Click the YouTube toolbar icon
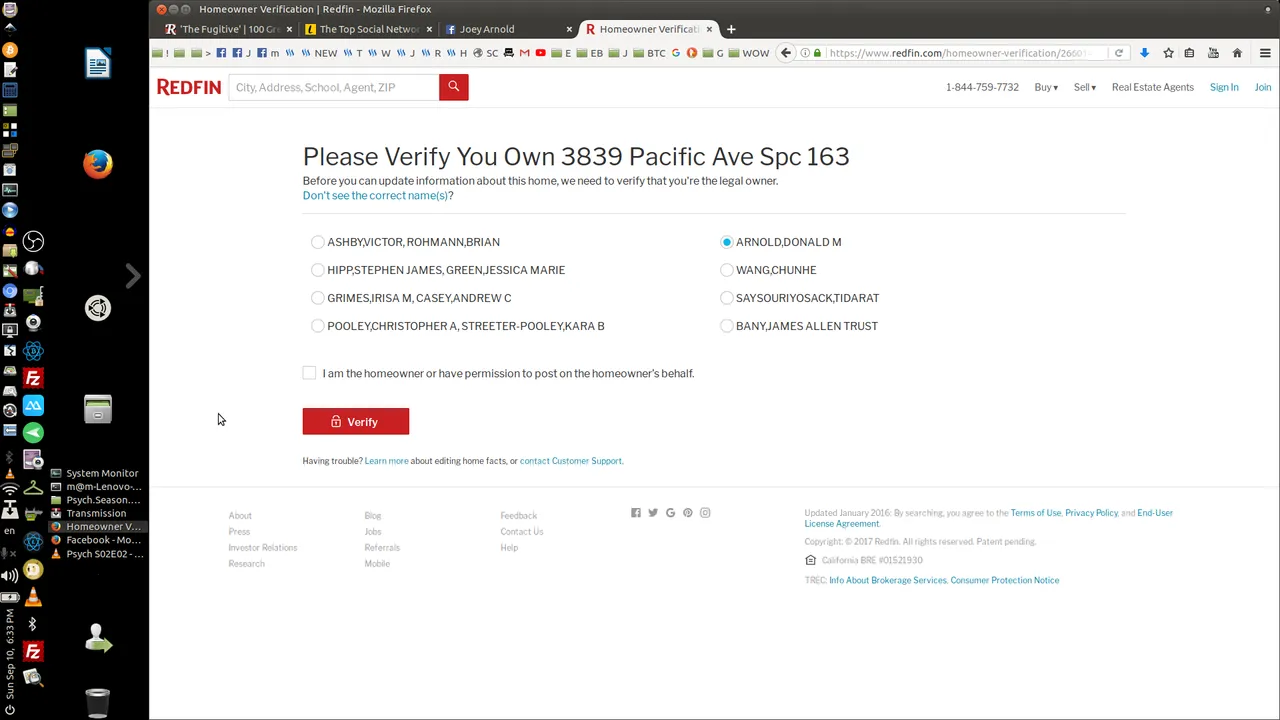The height and width of the screenshot is (720, 1280). (x=1213, y=53)
